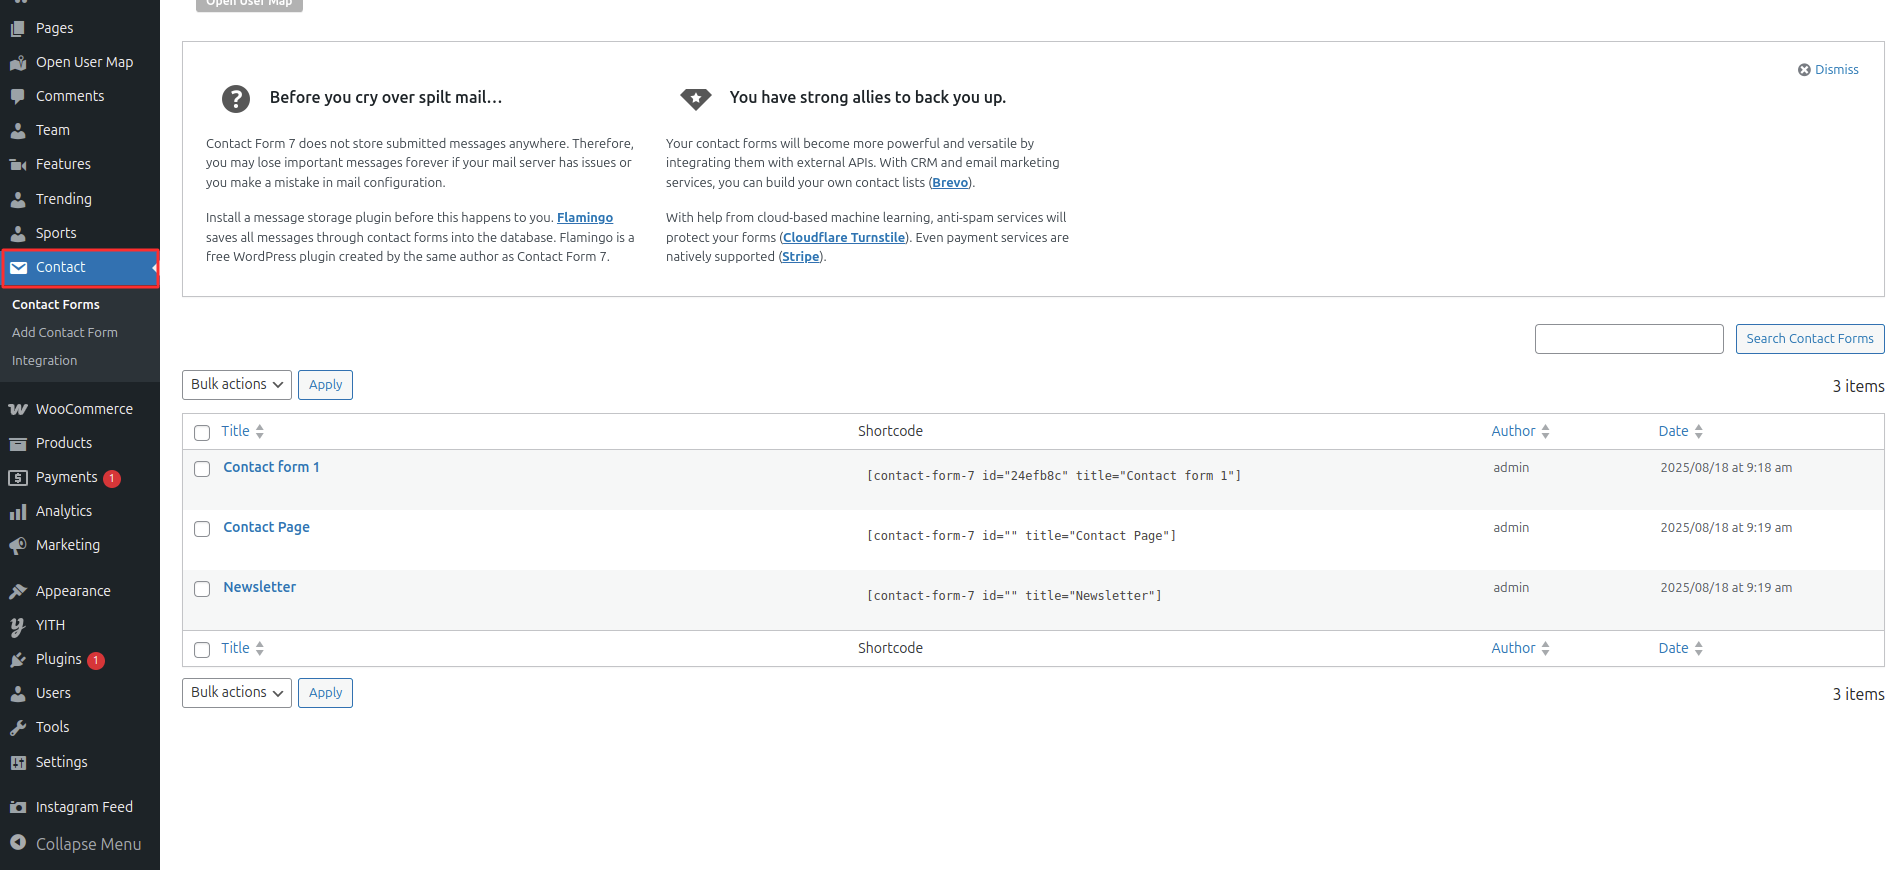
Task: Click the Pages sidebar icon
Action: pos(18,28)
